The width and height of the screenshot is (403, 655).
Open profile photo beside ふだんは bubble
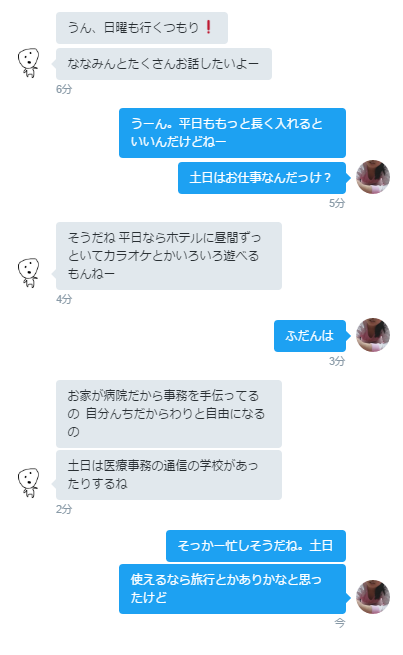(373, 335)
